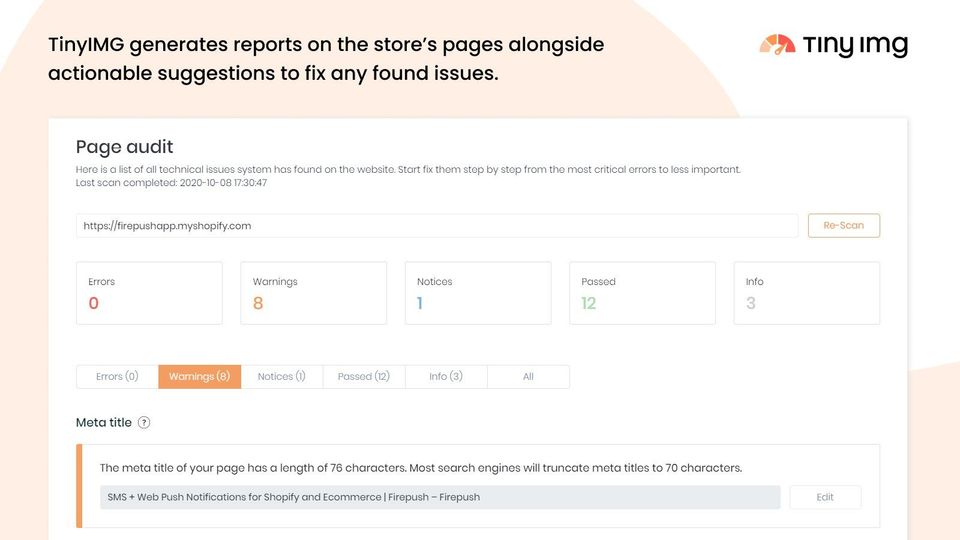Select the Warnings (8) tab
This screenshot has height=540, width=960.
coord(199,377)
